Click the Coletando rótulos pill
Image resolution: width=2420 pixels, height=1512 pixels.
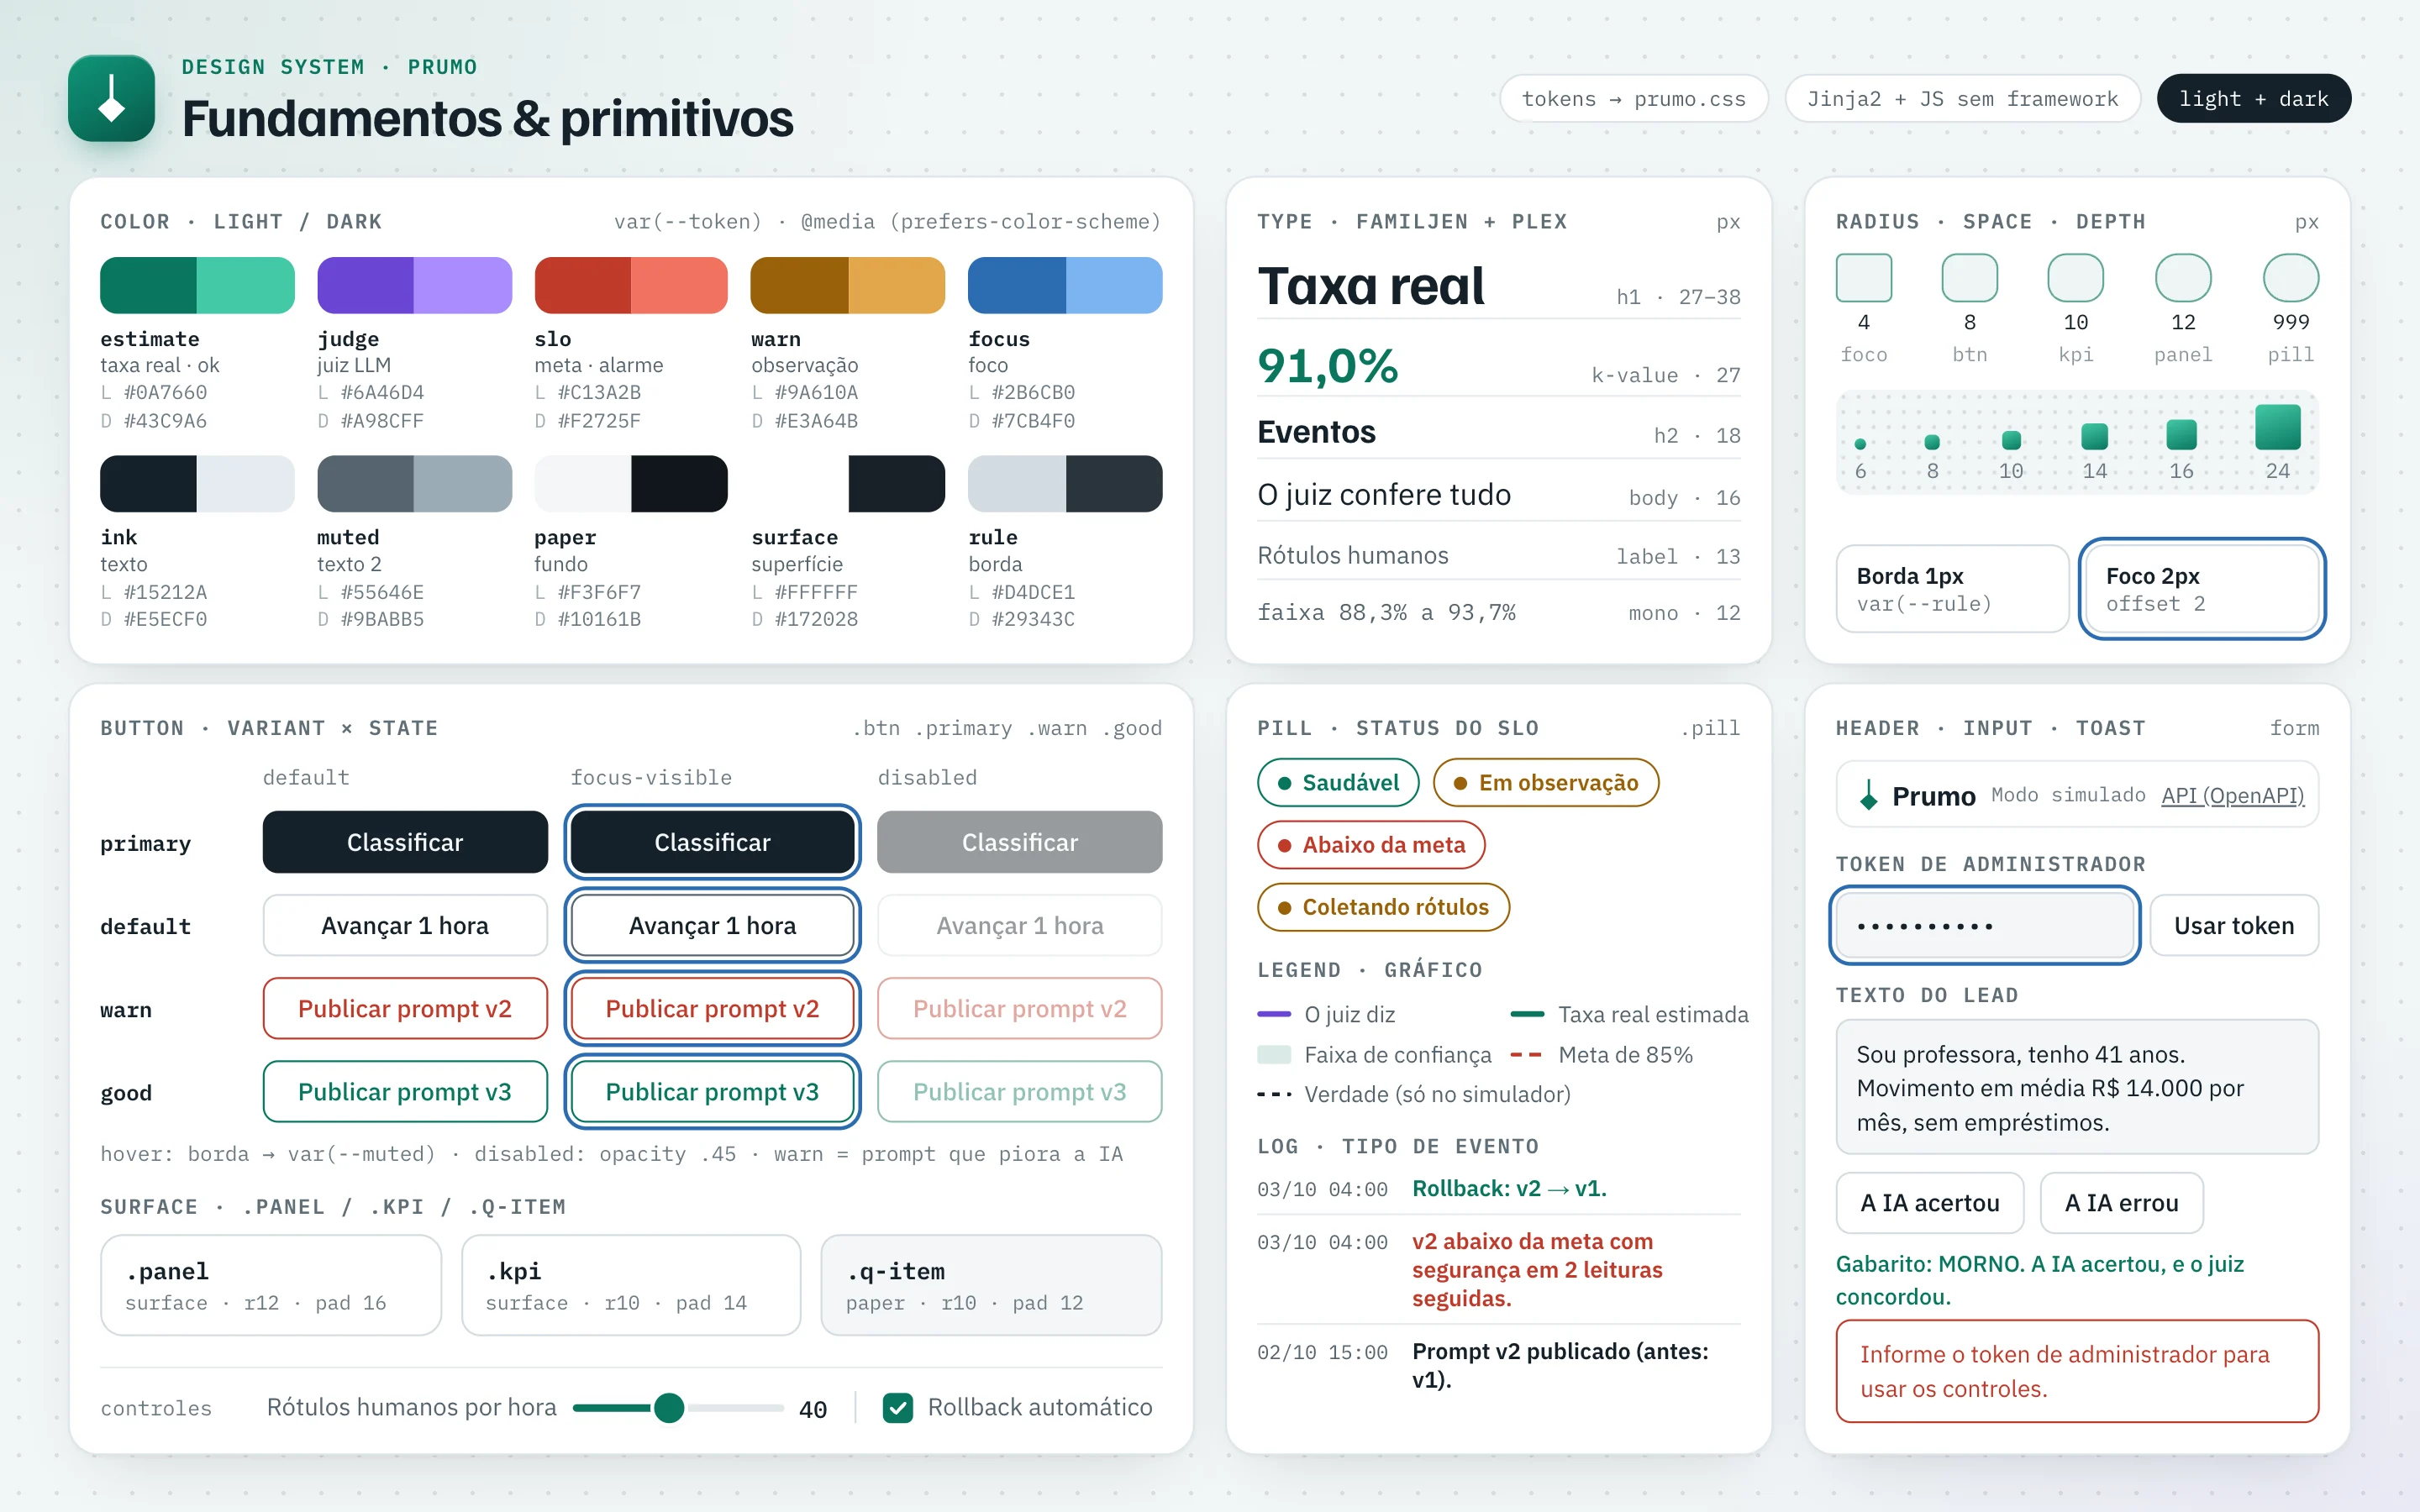tap(1382, 906)
